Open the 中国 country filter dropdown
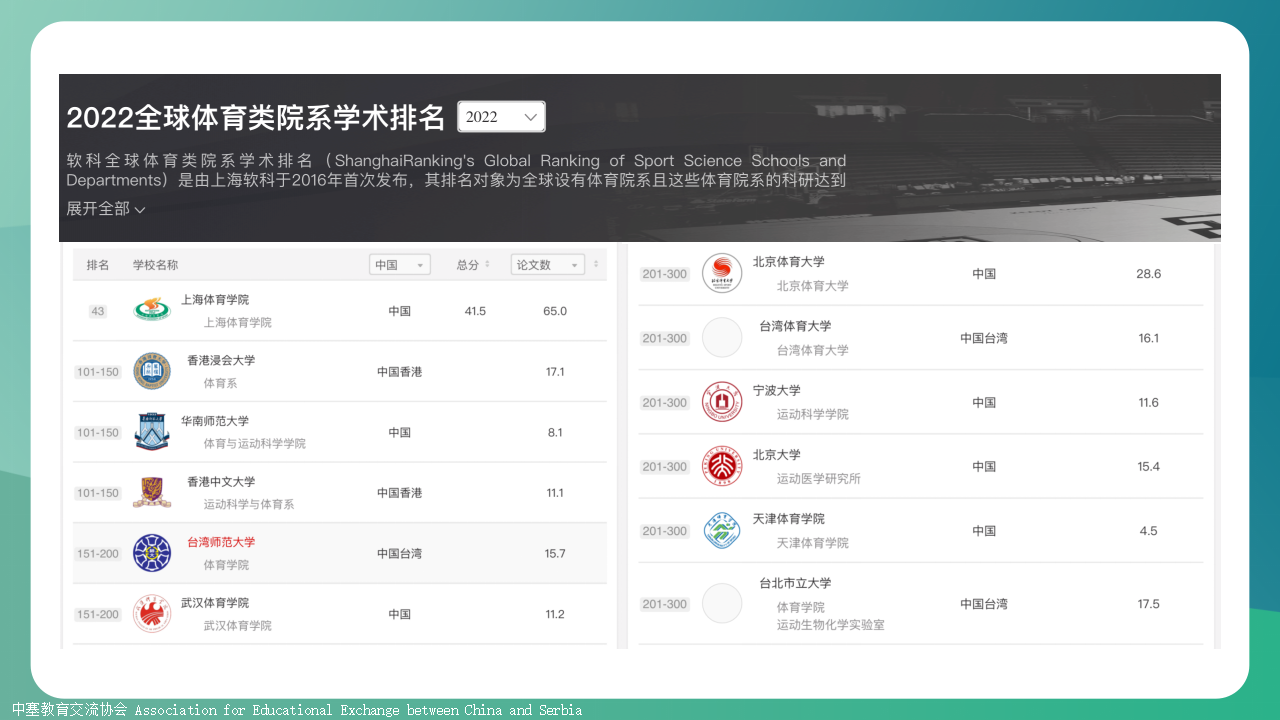 pos(399,265)
